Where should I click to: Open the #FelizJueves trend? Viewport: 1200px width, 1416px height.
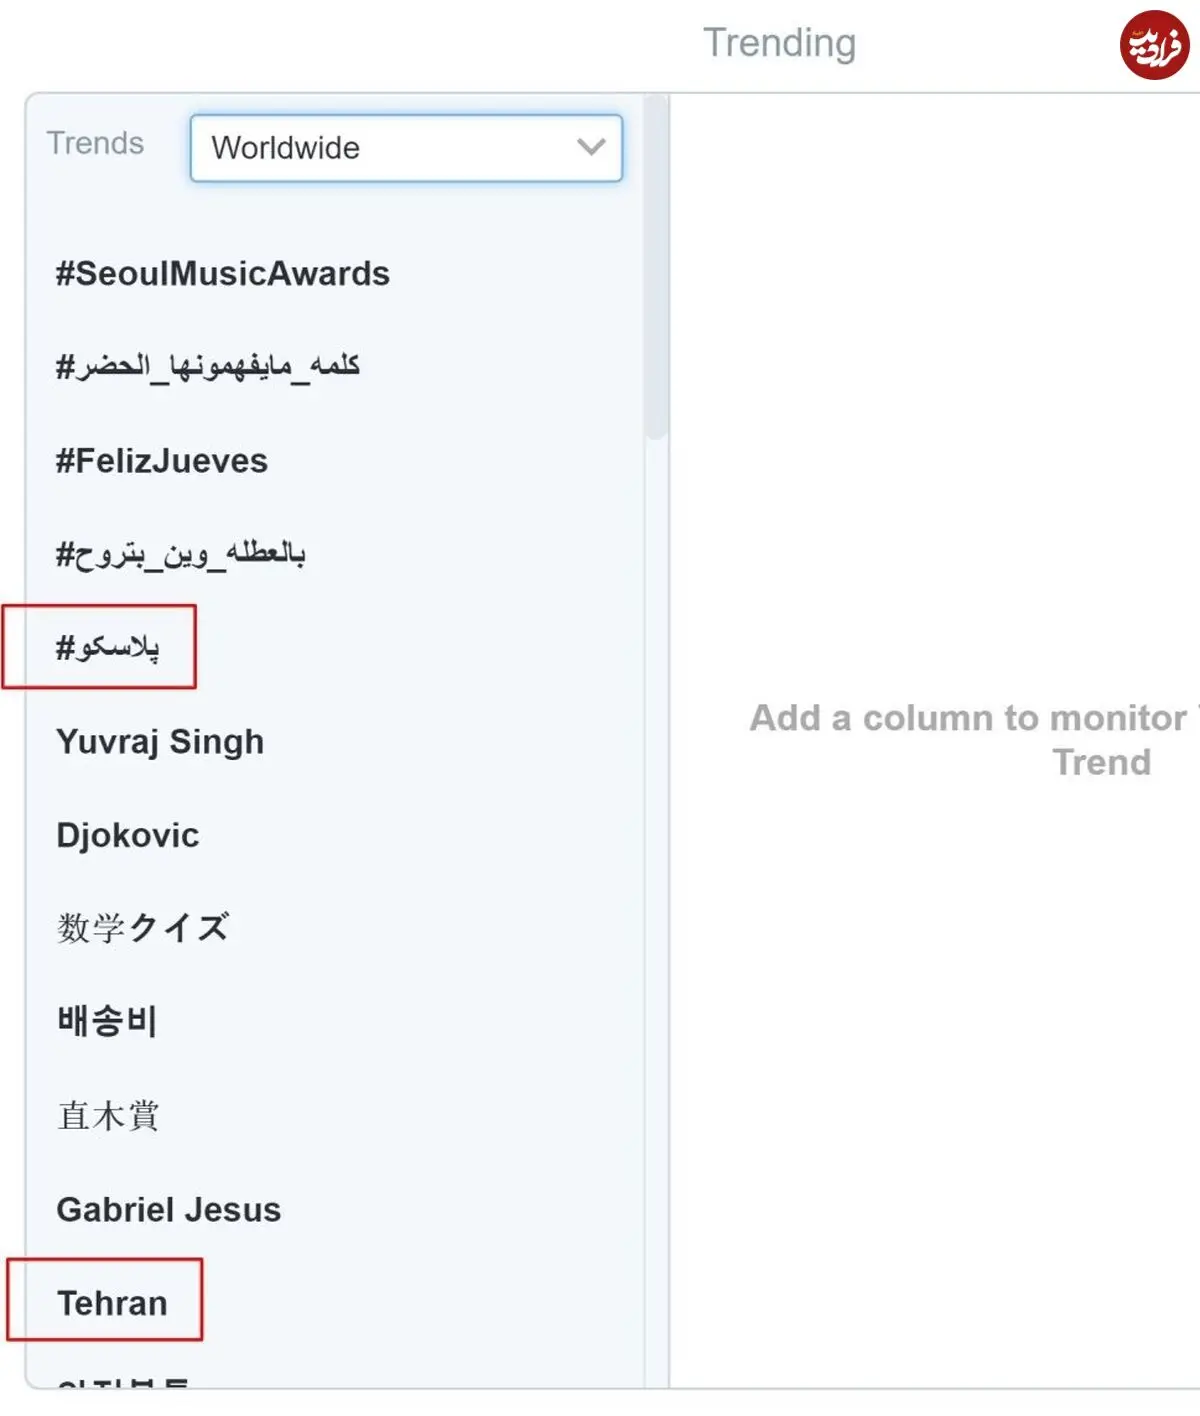[x=162, y=461]
